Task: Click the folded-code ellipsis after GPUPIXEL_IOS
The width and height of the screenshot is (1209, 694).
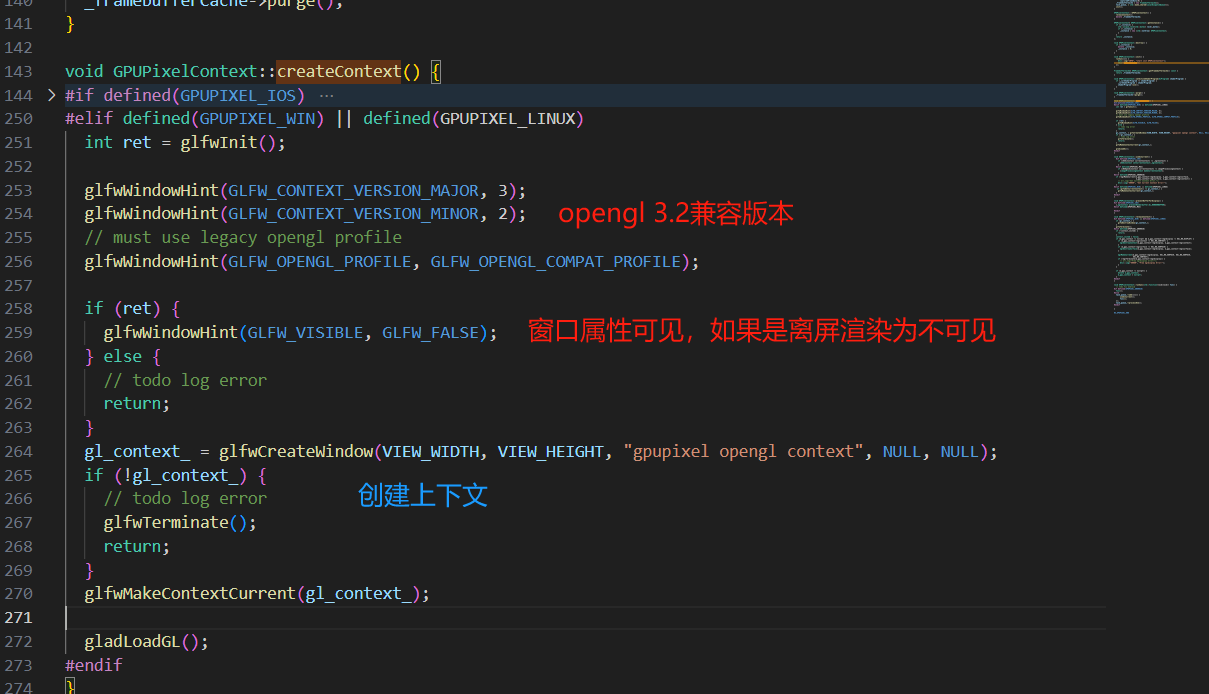Action: click(x=326, y=95)
